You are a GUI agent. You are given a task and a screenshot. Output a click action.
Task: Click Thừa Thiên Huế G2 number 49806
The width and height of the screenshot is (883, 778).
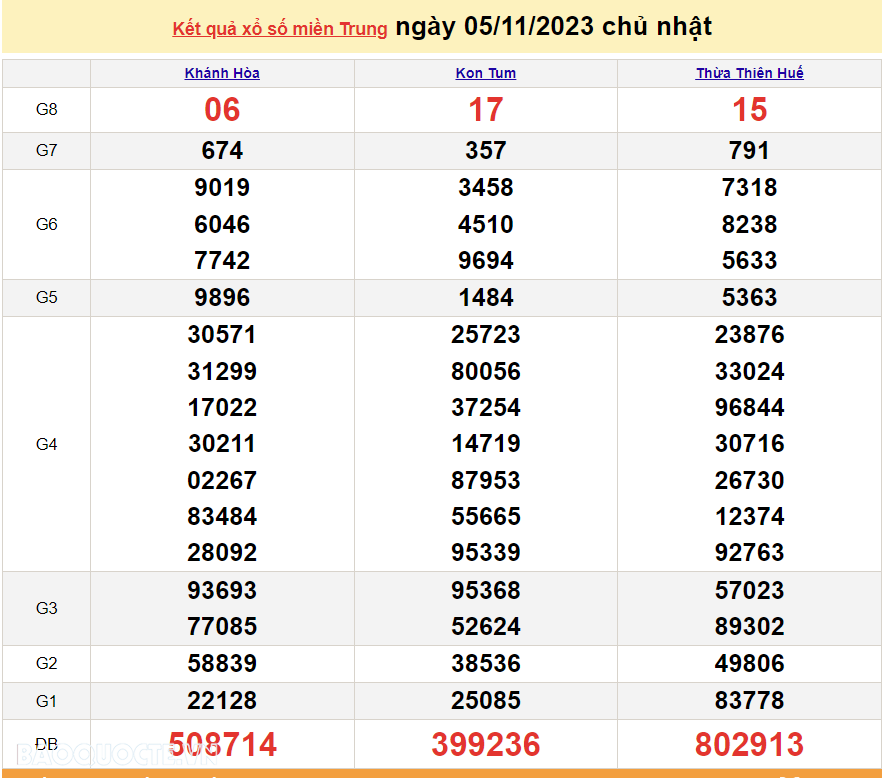click(x=749, y=664)
